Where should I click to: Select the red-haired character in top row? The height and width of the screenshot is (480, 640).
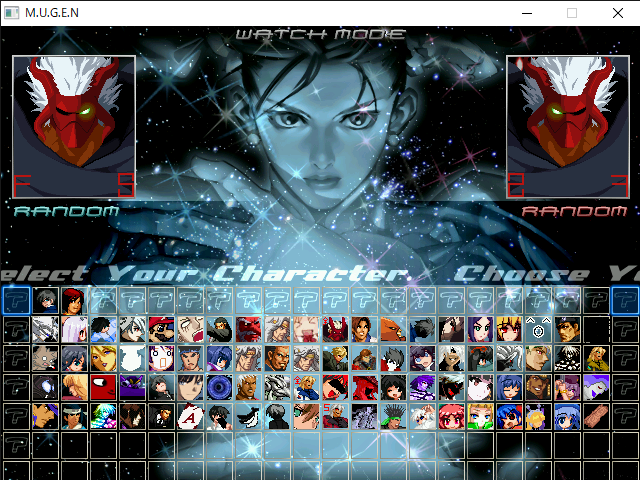(x=74, y=300)
